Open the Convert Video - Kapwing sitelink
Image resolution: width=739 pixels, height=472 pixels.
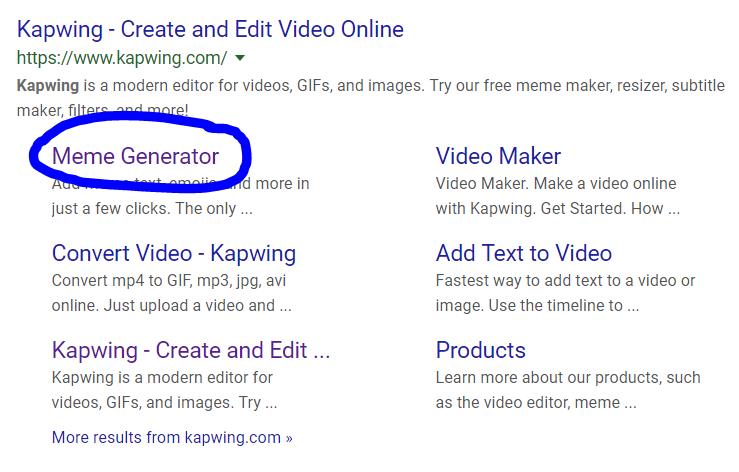[174, 254]
